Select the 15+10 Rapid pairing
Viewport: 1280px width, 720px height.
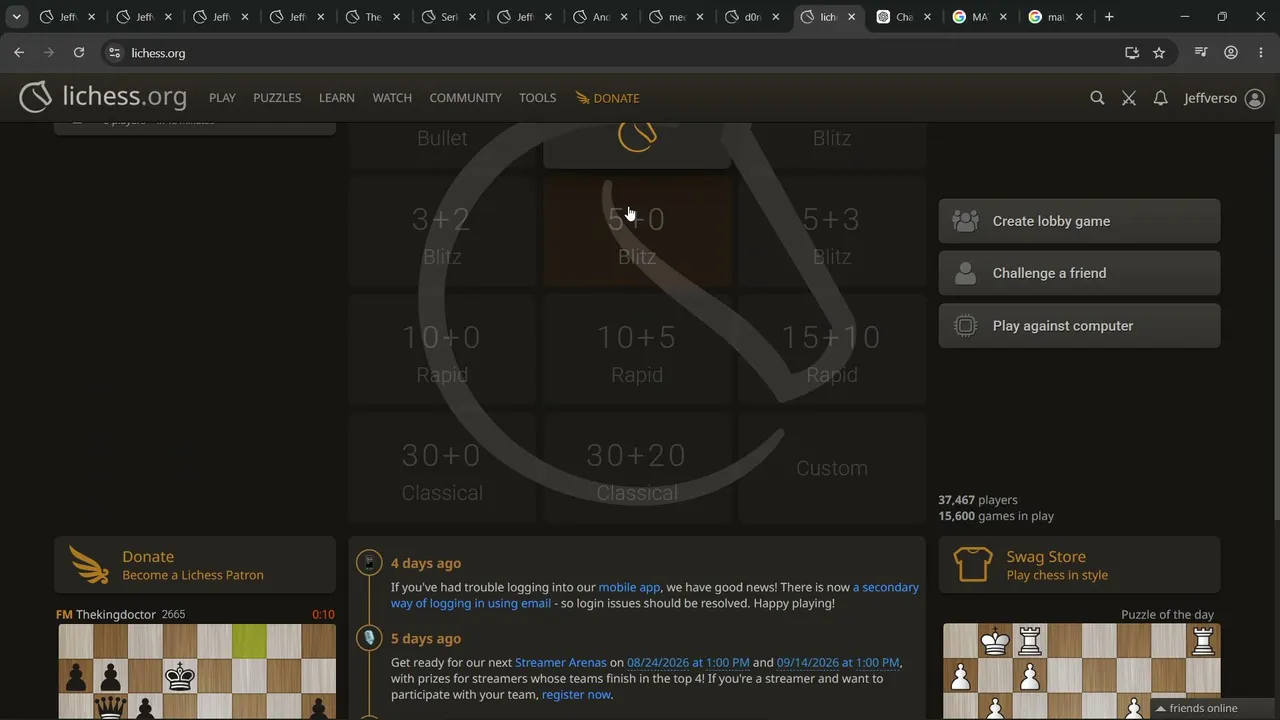point(832,350)
